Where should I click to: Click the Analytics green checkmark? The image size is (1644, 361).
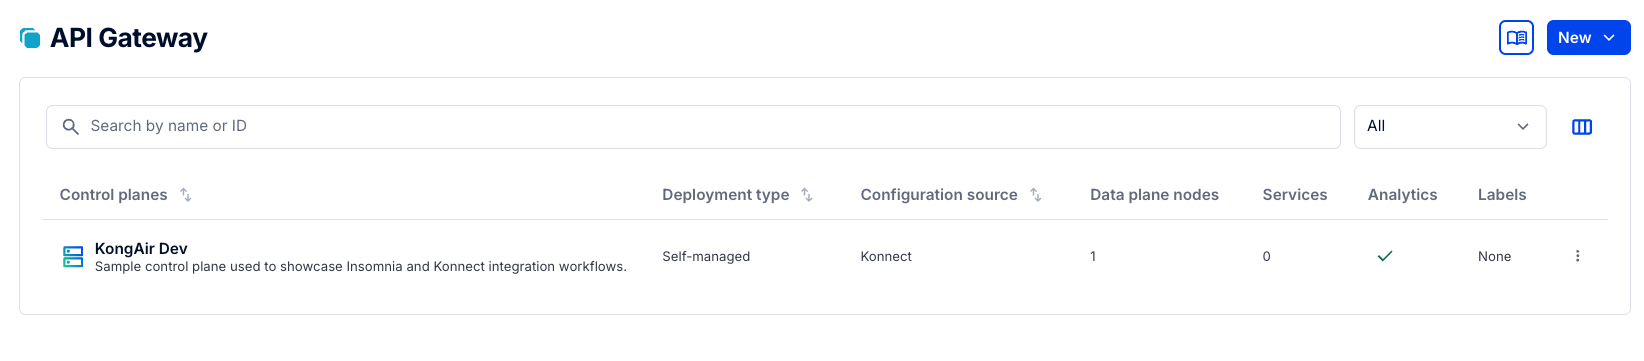pyautogui.click(x=1385, y=257)
